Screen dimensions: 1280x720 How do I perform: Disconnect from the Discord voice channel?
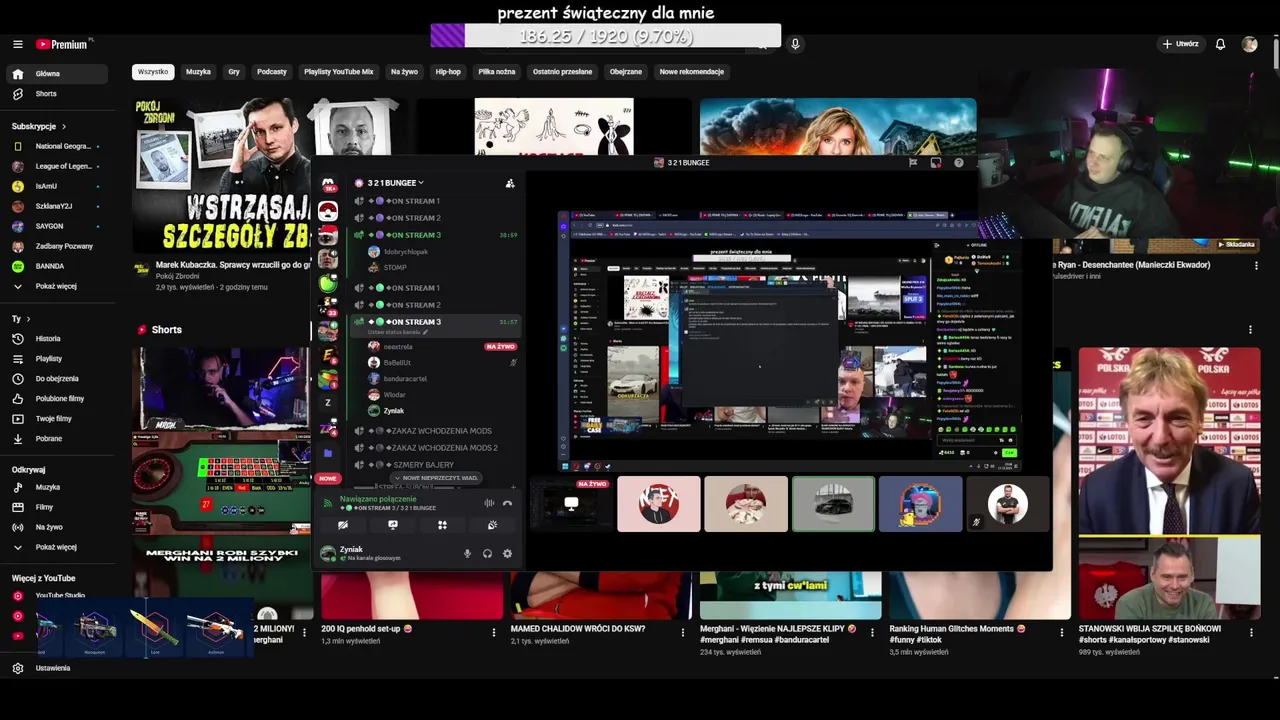coord(507,503)
